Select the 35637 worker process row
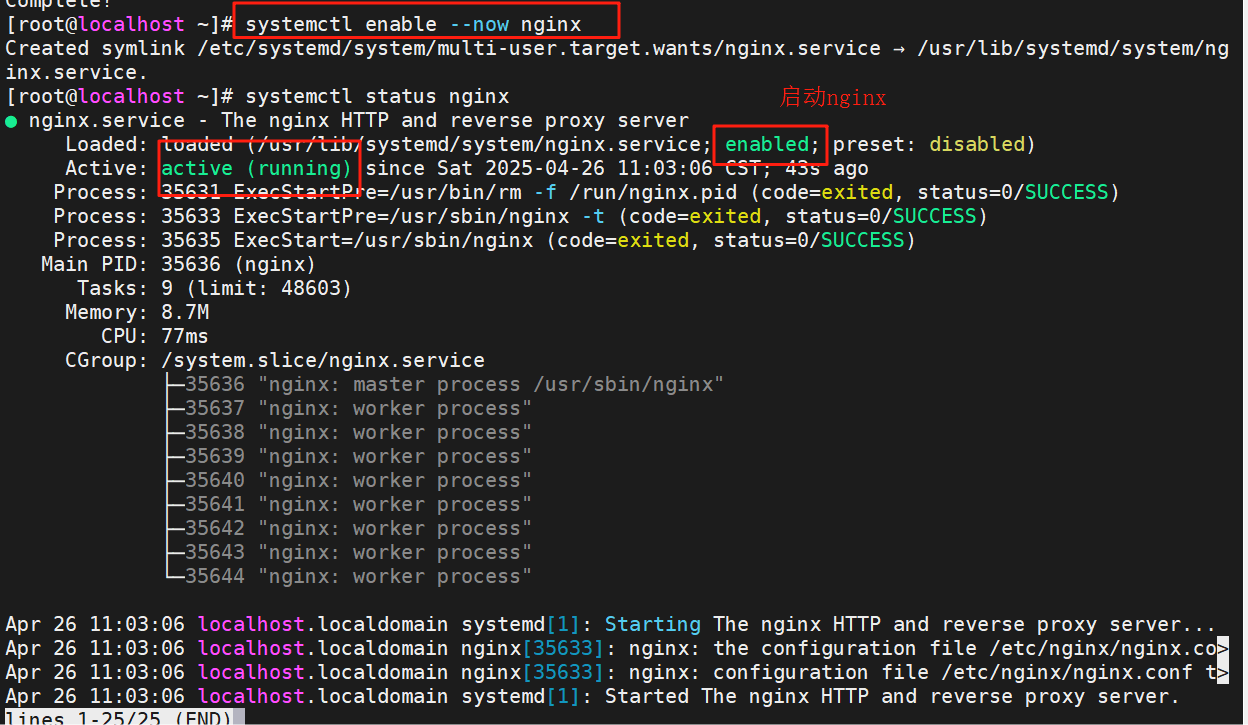 347,408
